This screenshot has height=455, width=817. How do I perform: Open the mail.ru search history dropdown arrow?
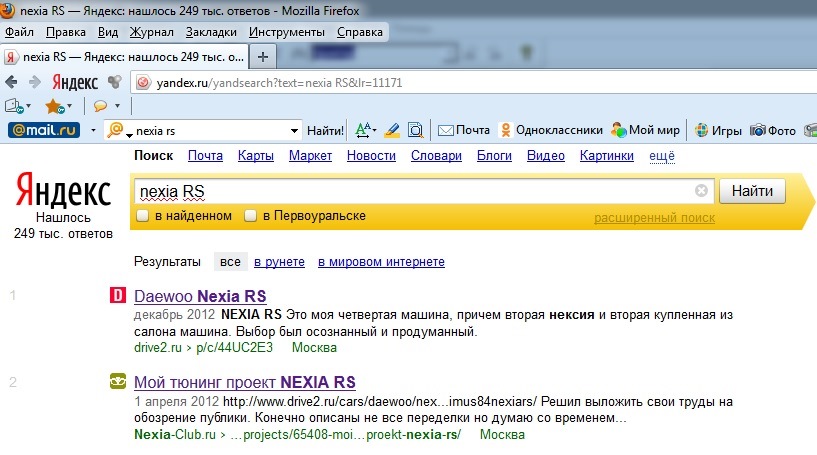coord(294,131)
